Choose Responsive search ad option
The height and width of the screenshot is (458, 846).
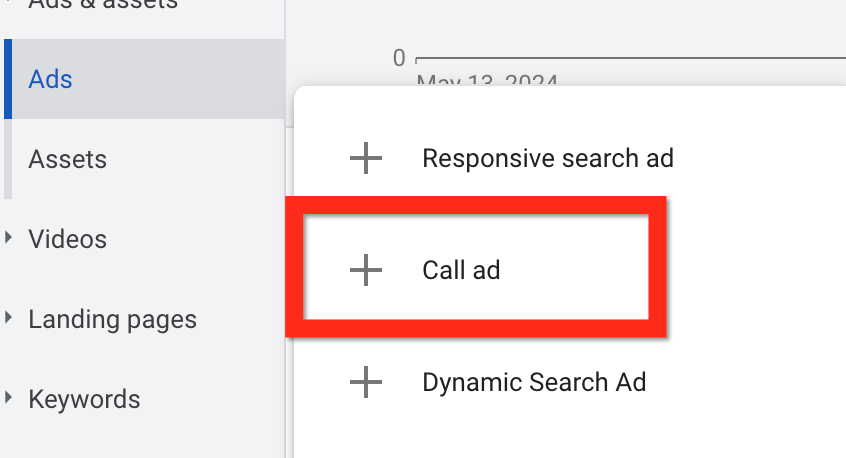(x=548, y=159)
